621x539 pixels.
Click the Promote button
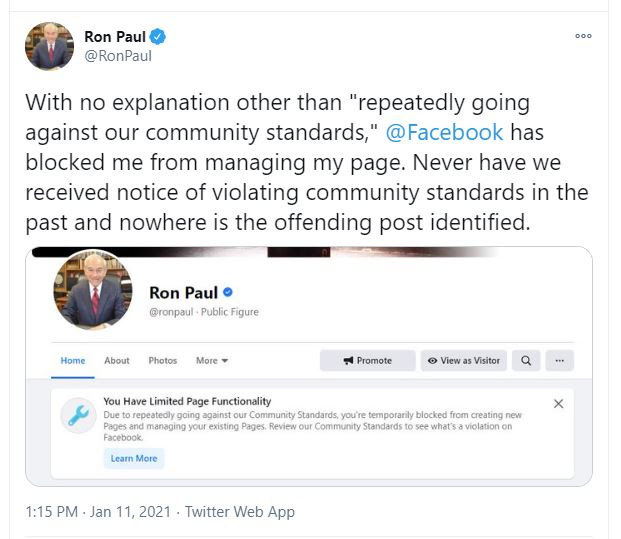pyautogui.click(x=368, y=360)
